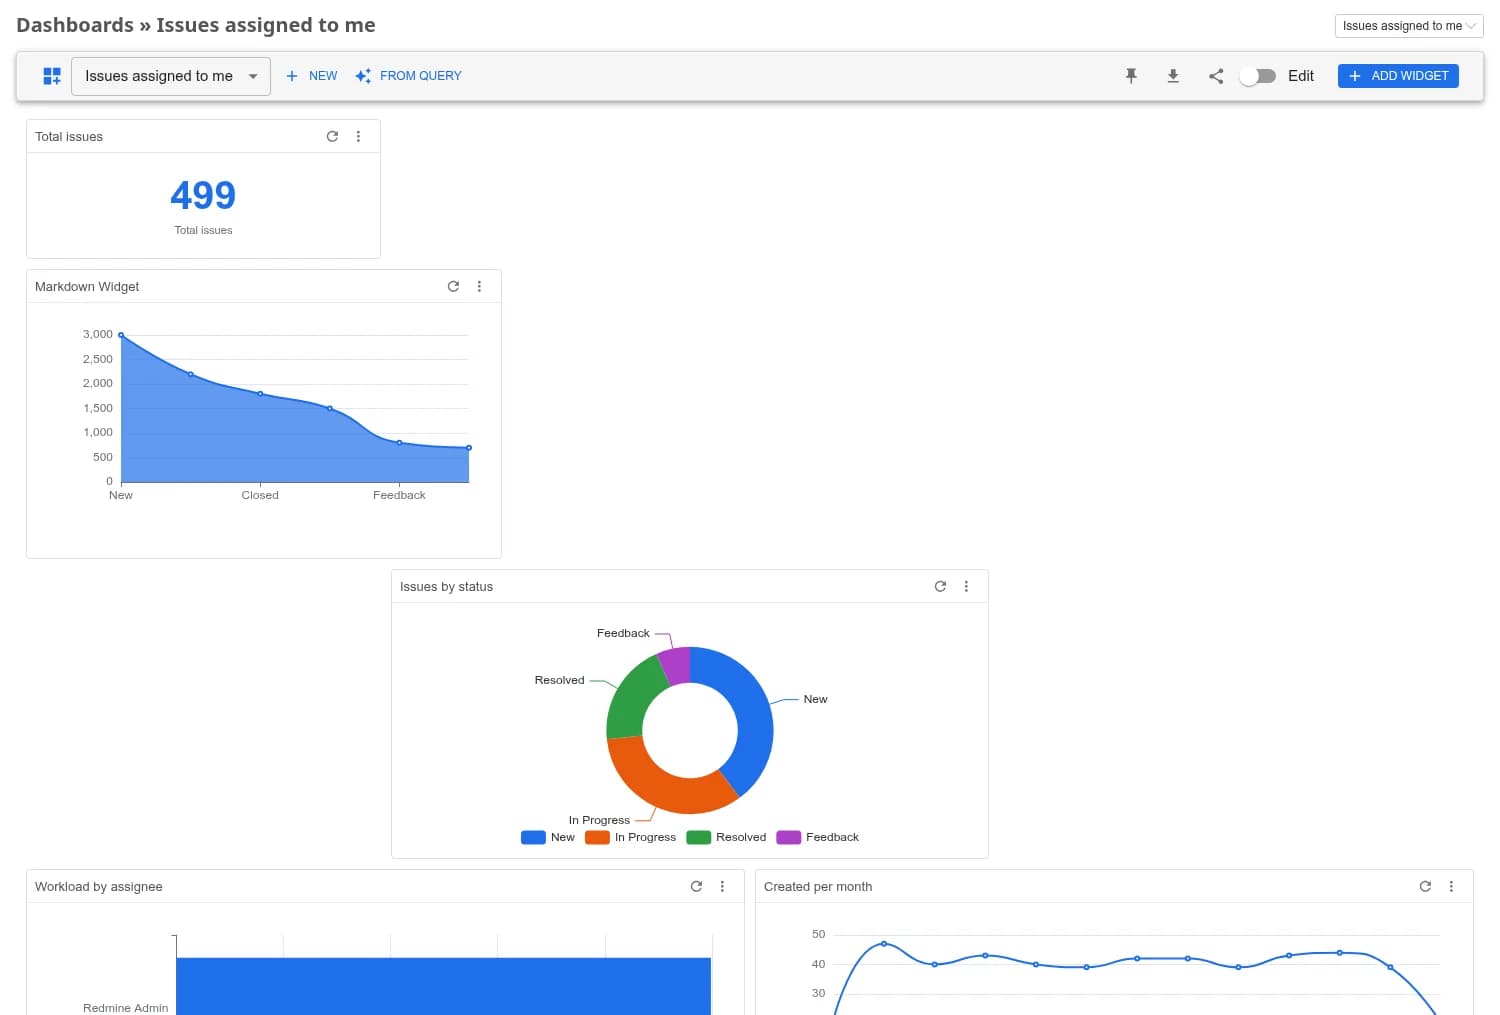The width and height of the screenshot is (1500, 1015).
Task: Click the dashboard grid icon in toolbar
Action: point(52,76)
